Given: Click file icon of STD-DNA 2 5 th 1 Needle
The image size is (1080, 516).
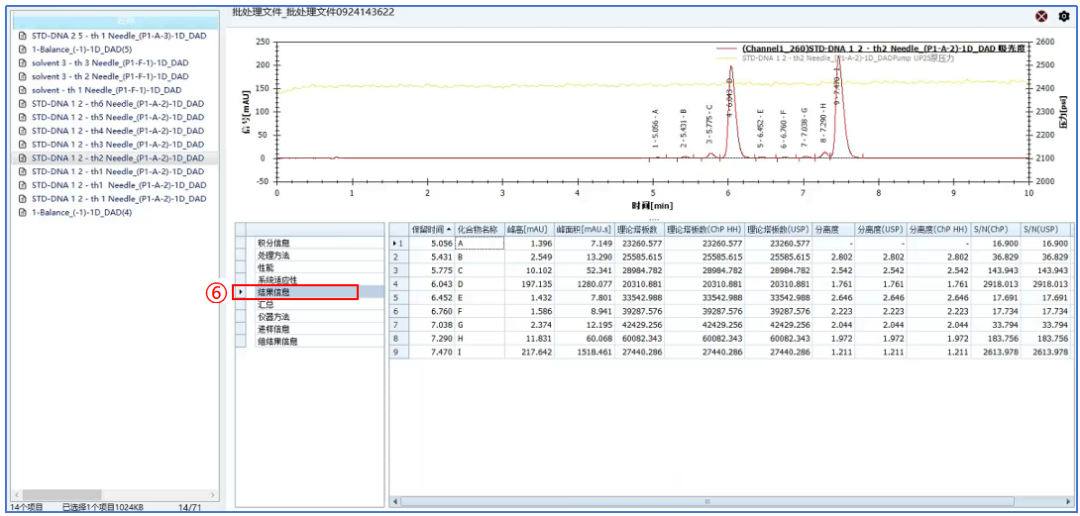Looking at the screenshot, I should pyautogui.click(x=23, y=35).
